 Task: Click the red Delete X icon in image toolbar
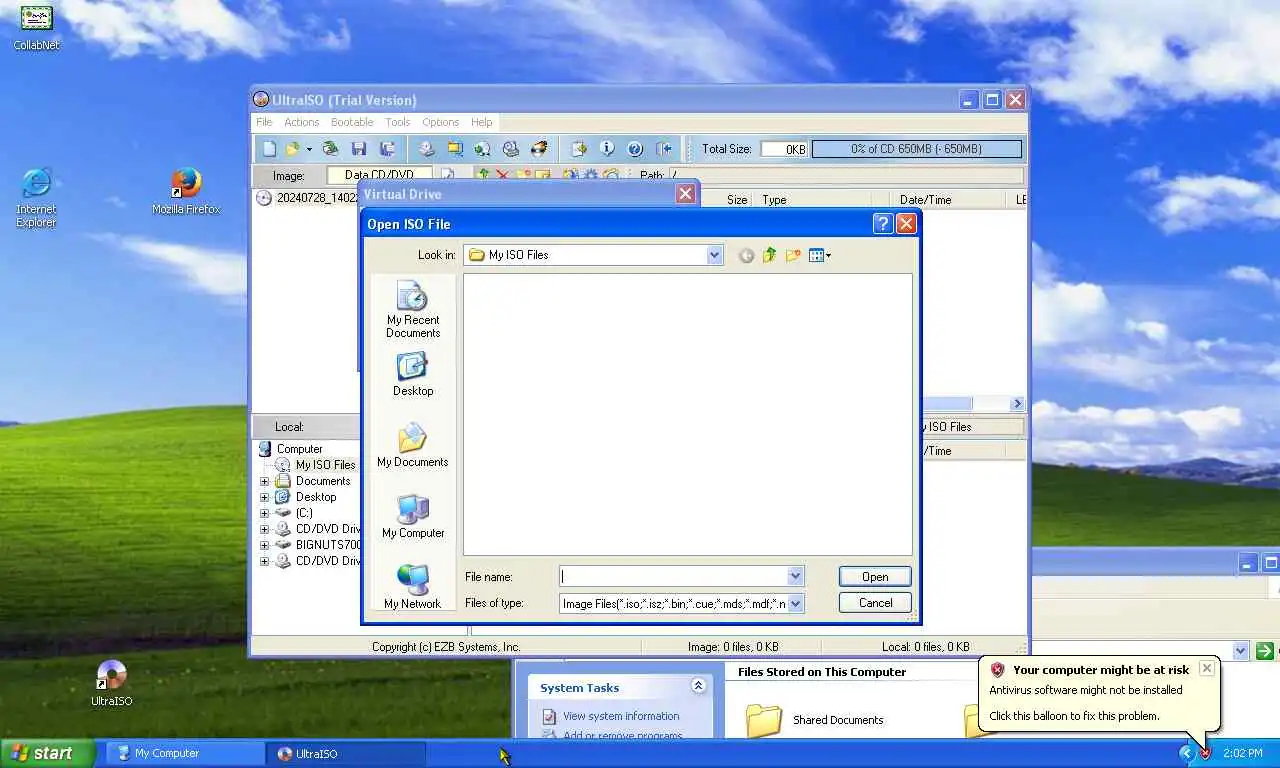point(502,175)
